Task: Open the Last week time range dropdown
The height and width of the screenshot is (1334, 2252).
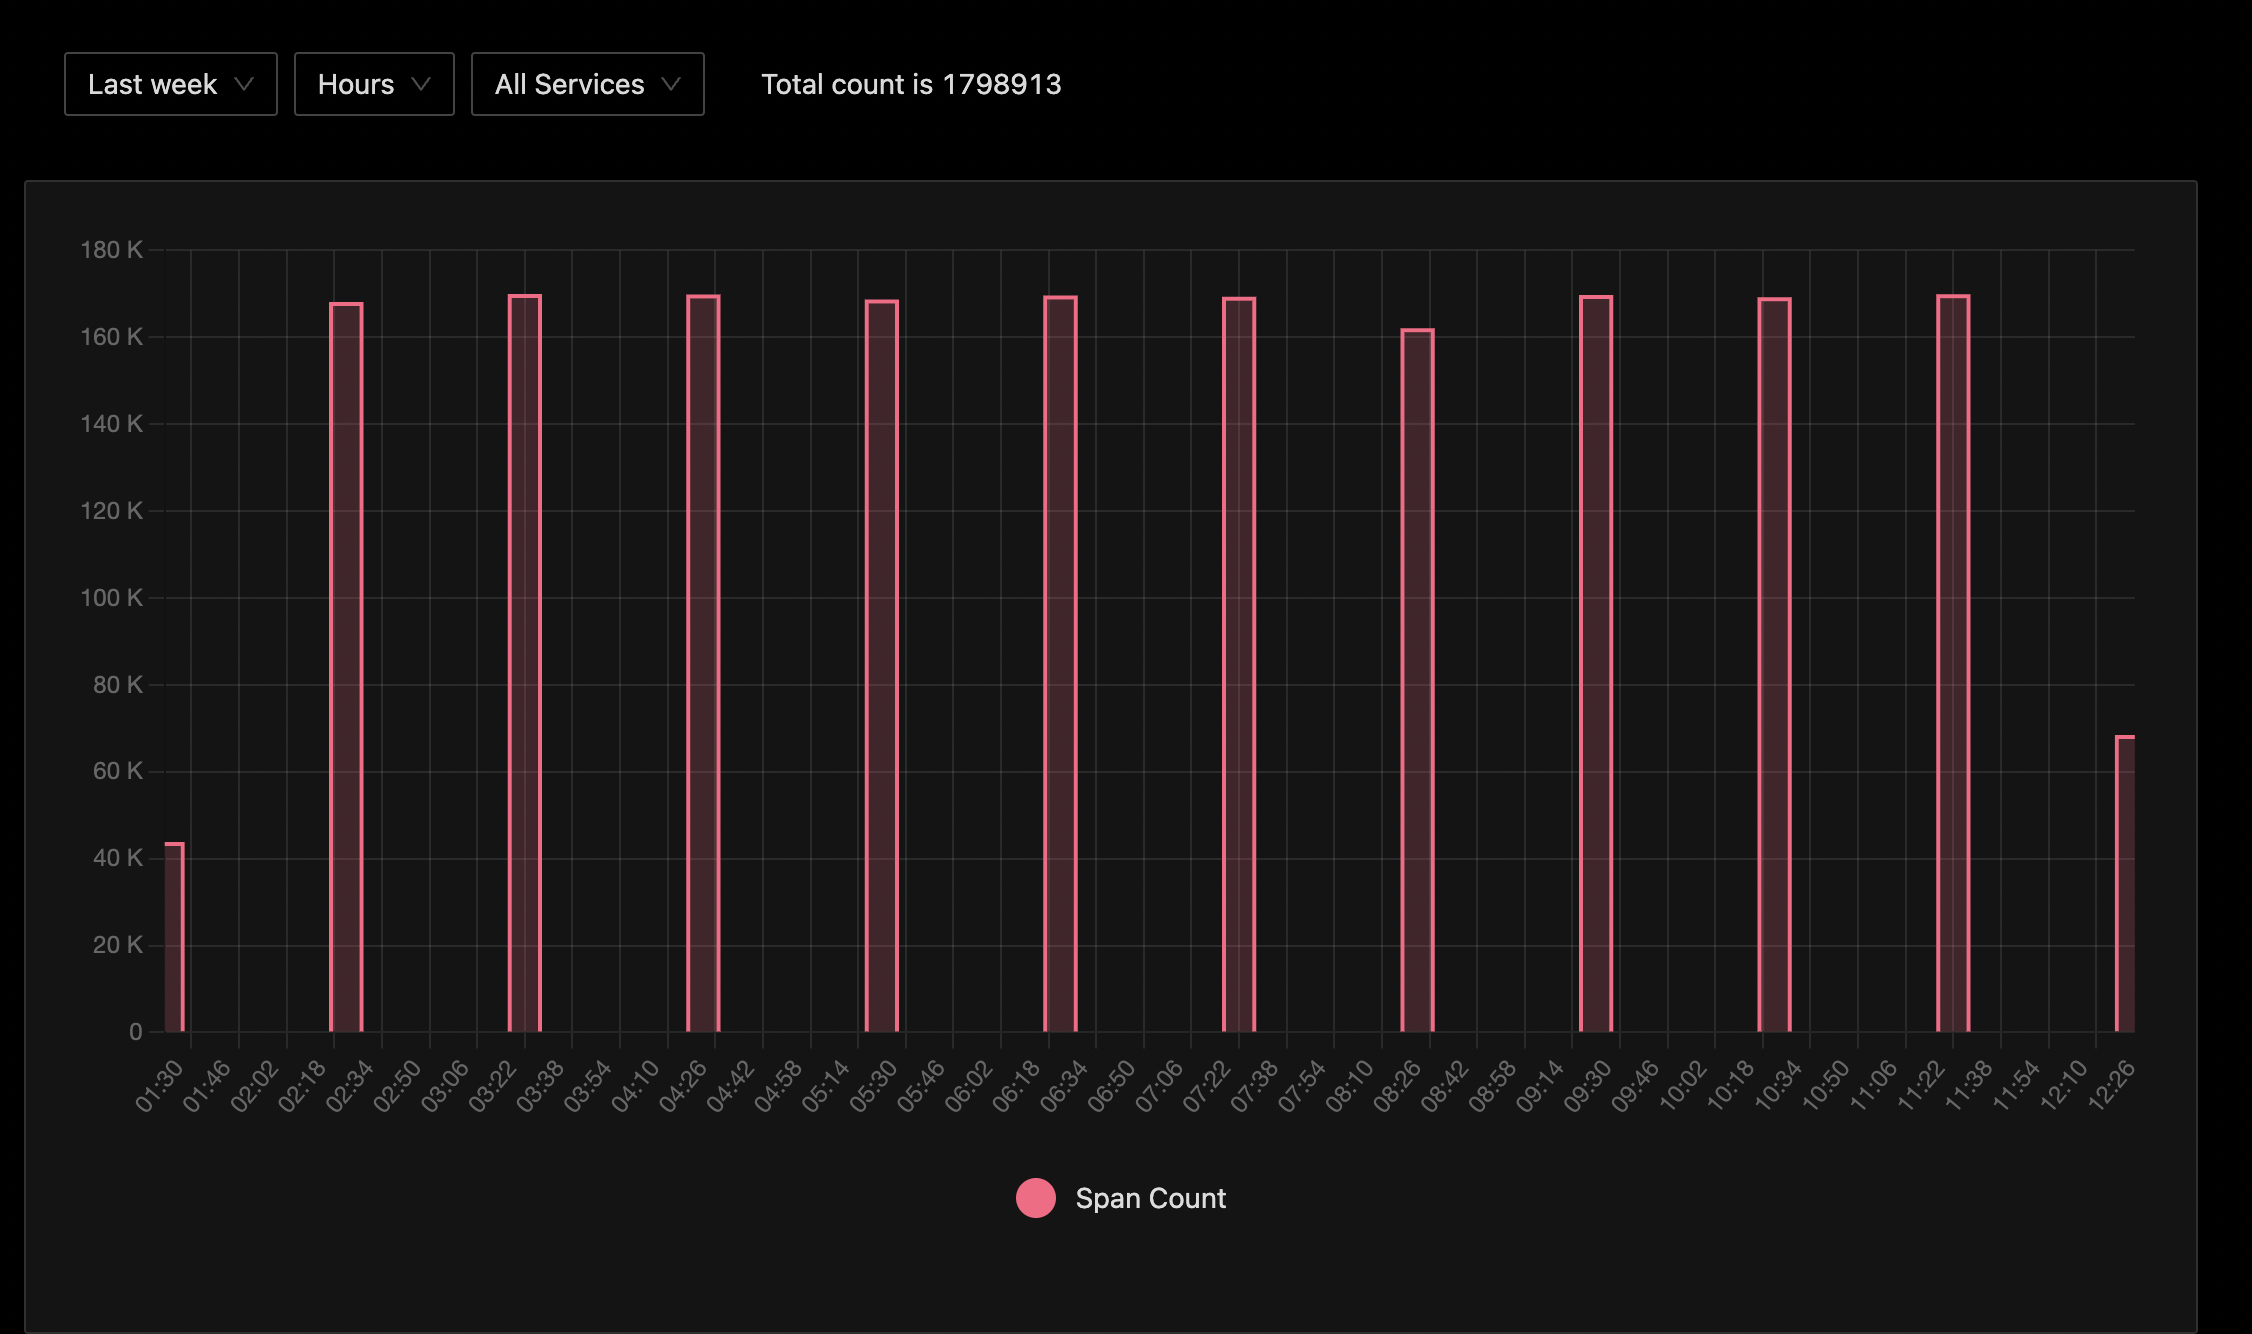Action: tap(170, 84)
